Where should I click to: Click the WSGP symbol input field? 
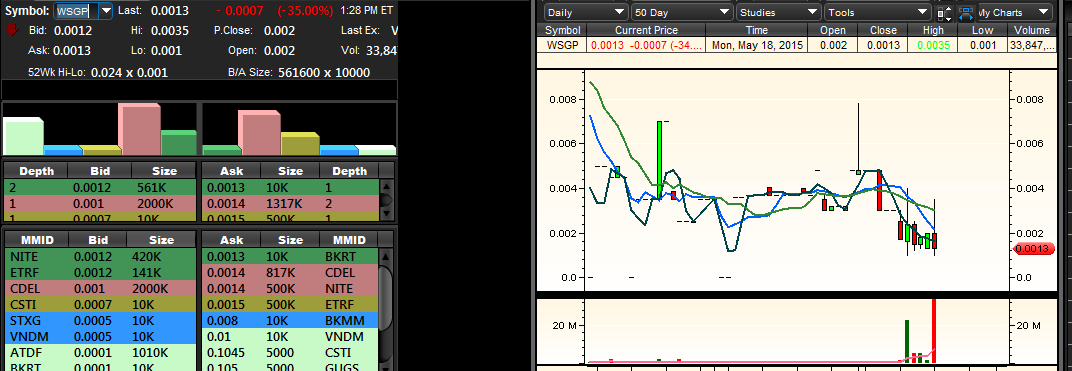coord(76,11)
